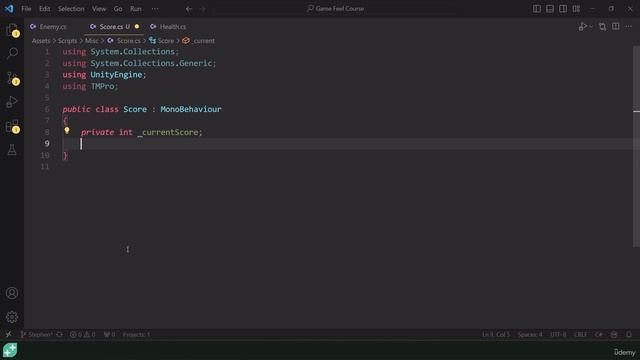Open the Manage gear settings
The image size is (640, 360).
[x=12, y=317]
